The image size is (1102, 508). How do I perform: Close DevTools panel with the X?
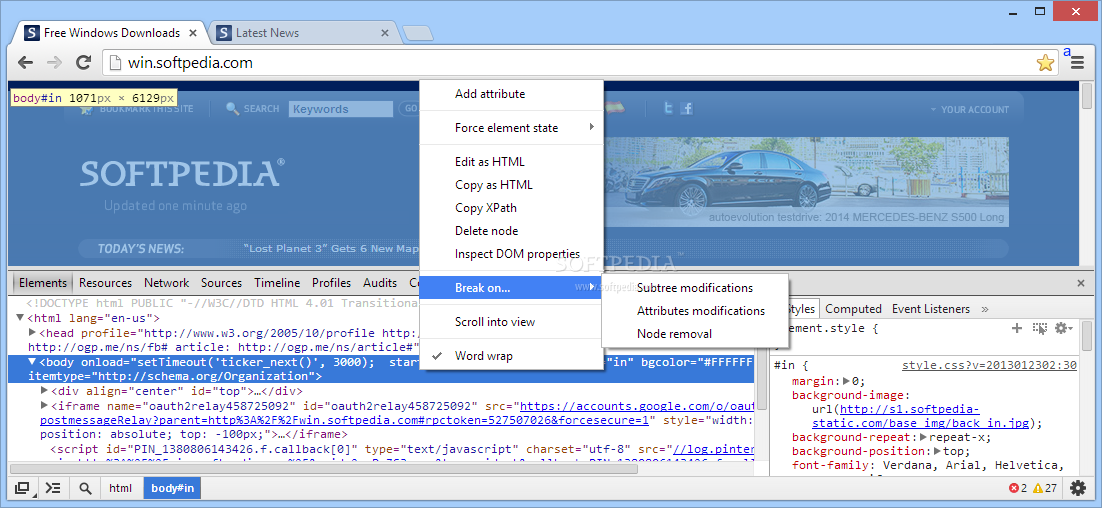tap(1081, 283)
